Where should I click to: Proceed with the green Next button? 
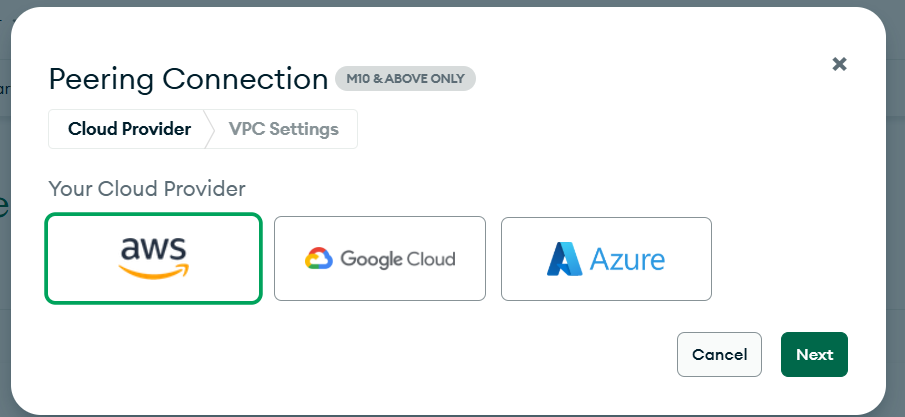tap(814, 354)
